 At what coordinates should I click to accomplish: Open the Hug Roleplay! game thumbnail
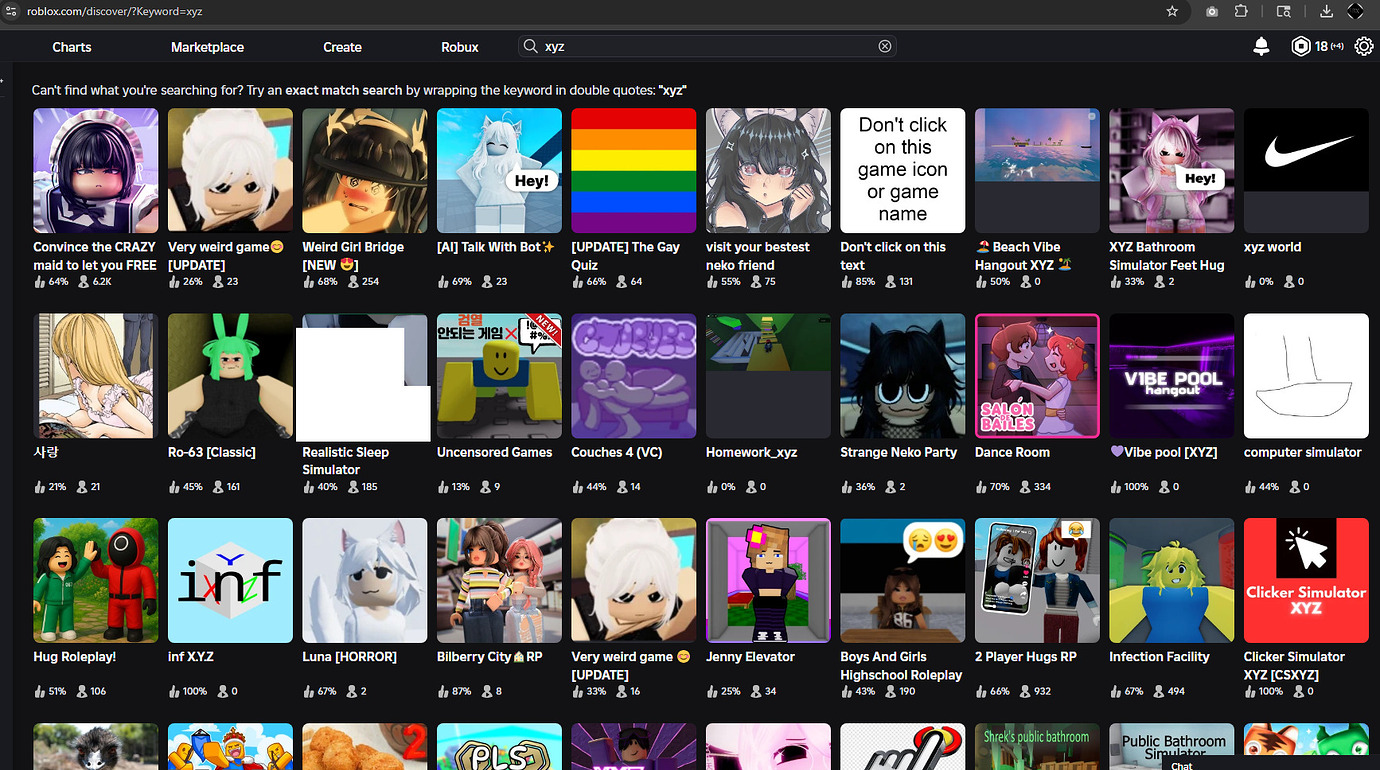click(95, 580)
